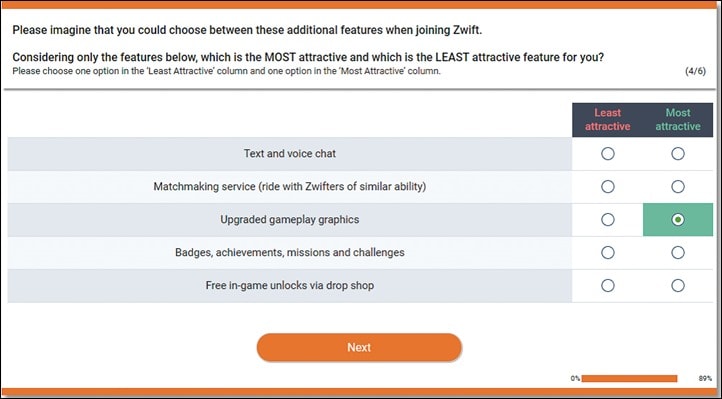
Task: Click the Least attractive column header
Action: pos(607,120)
